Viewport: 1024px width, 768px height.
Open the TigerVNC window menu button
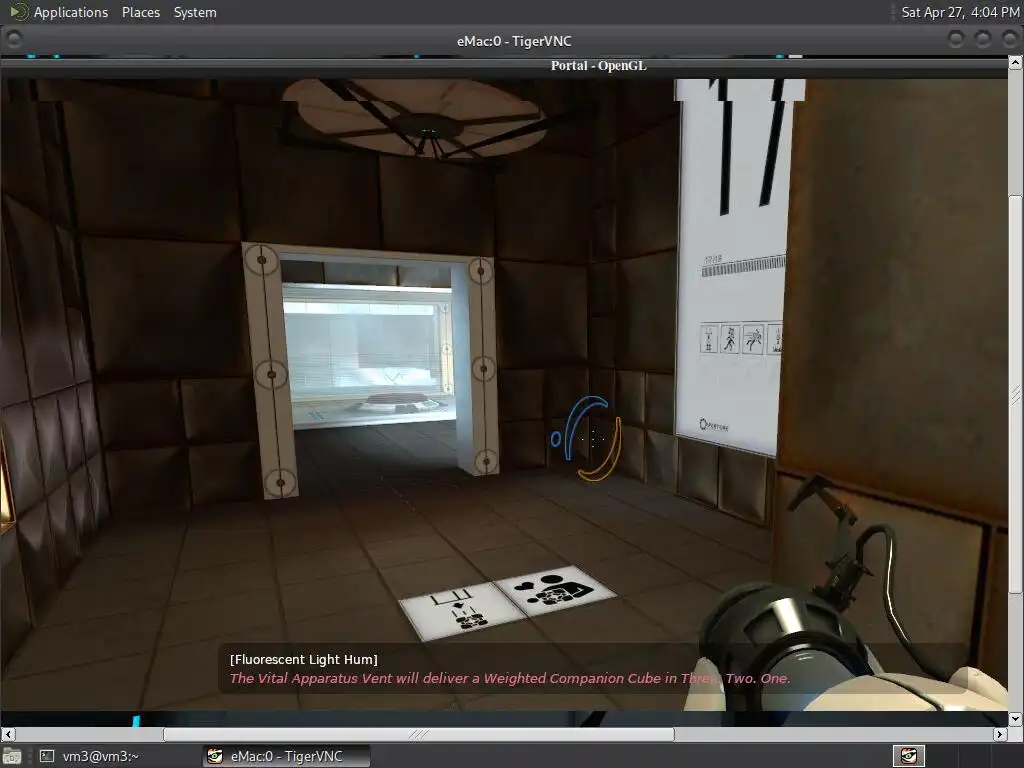point(14,40)
